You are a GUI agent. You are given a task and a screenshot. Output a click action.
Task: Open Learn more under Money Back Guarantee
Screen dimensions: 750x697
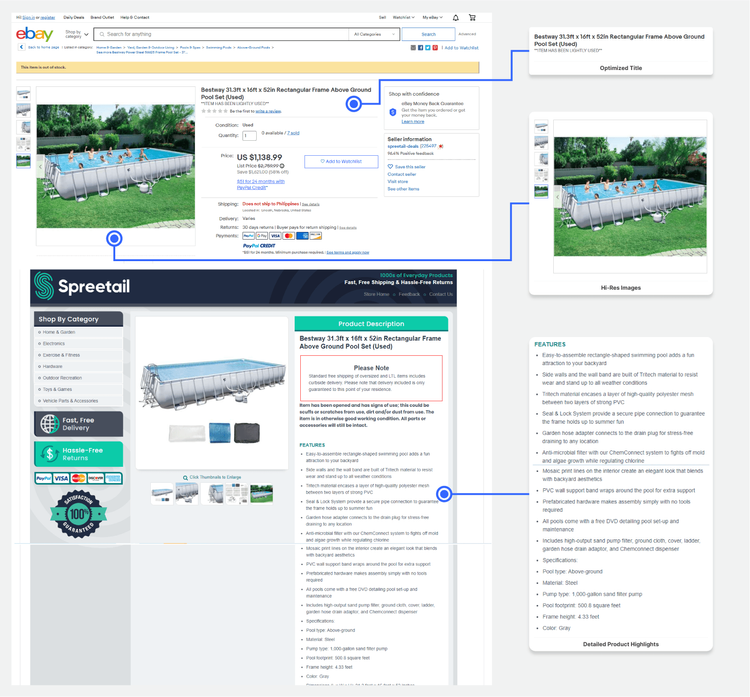[412, 122]
